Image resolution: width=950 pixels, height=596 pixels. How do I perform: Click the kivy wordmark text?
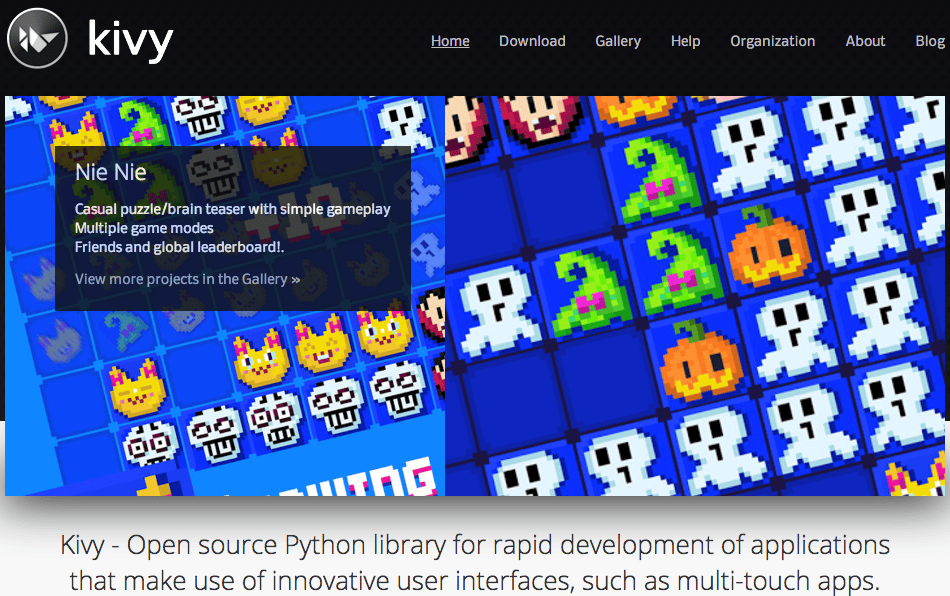(130, 40)
